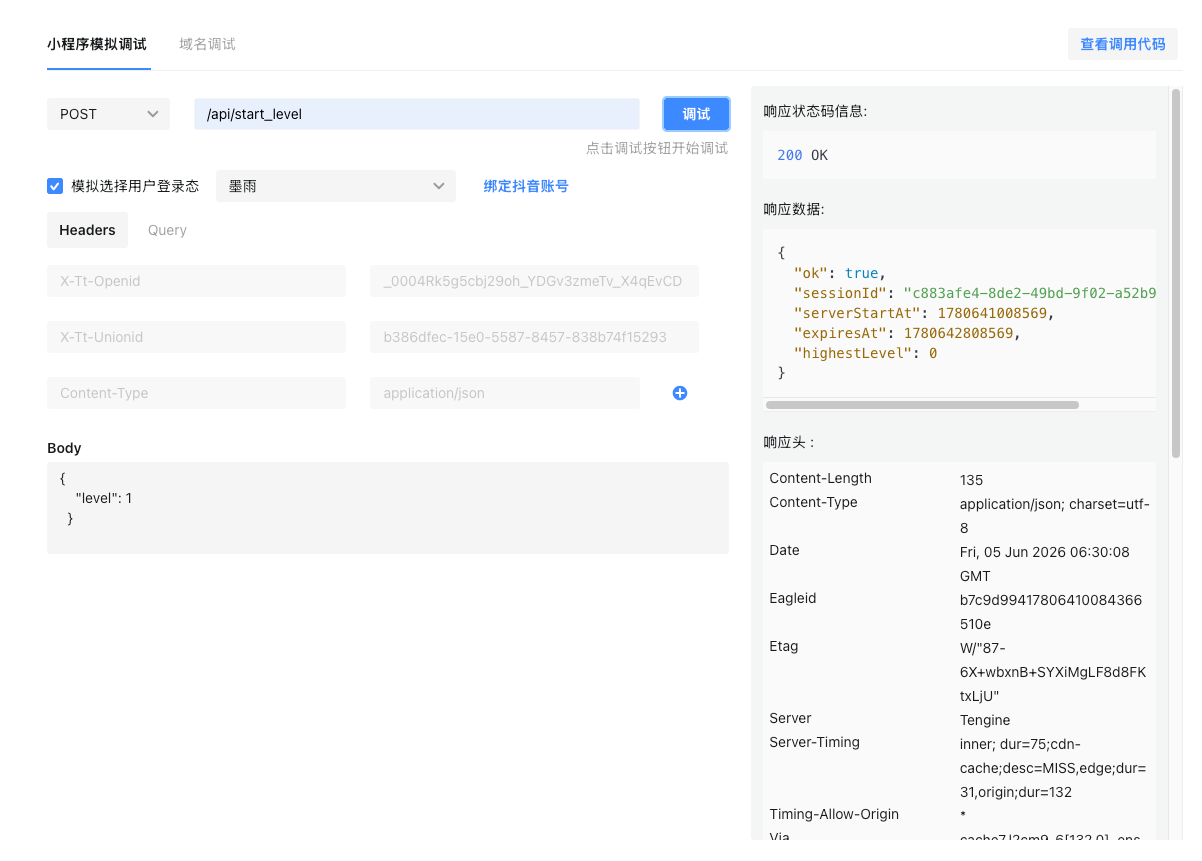Image resolution: width=1202 pixels, height=861 pixels.
Task: Click the 调试 button
Action: [696, 114]
